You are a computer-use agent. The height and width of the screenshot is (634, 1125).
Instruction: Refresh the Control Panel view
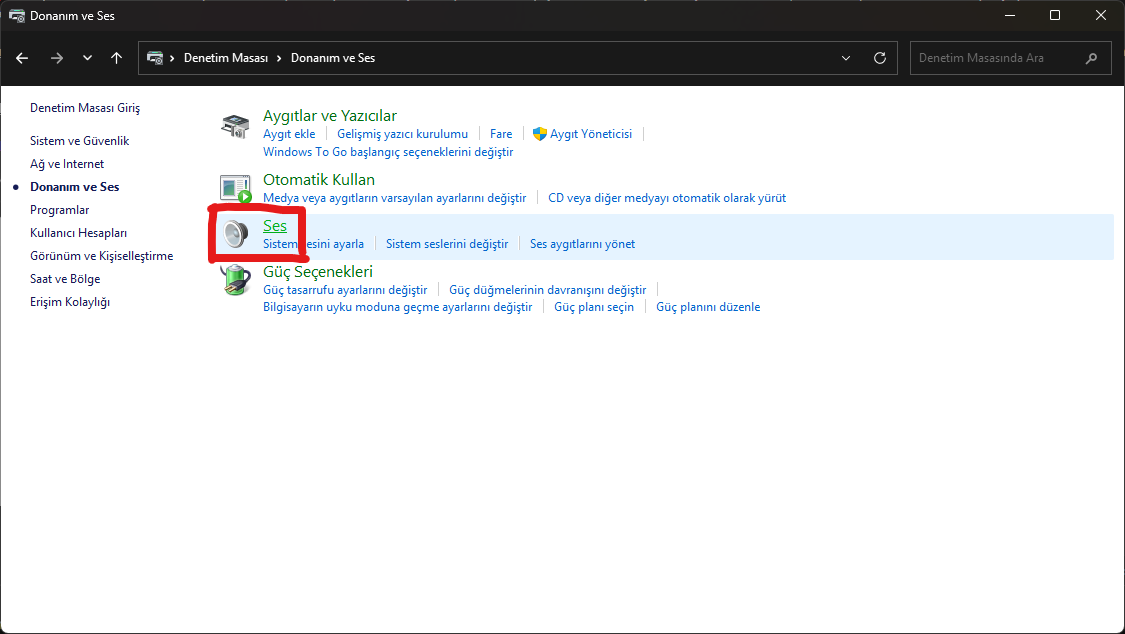tap(880, 58)
